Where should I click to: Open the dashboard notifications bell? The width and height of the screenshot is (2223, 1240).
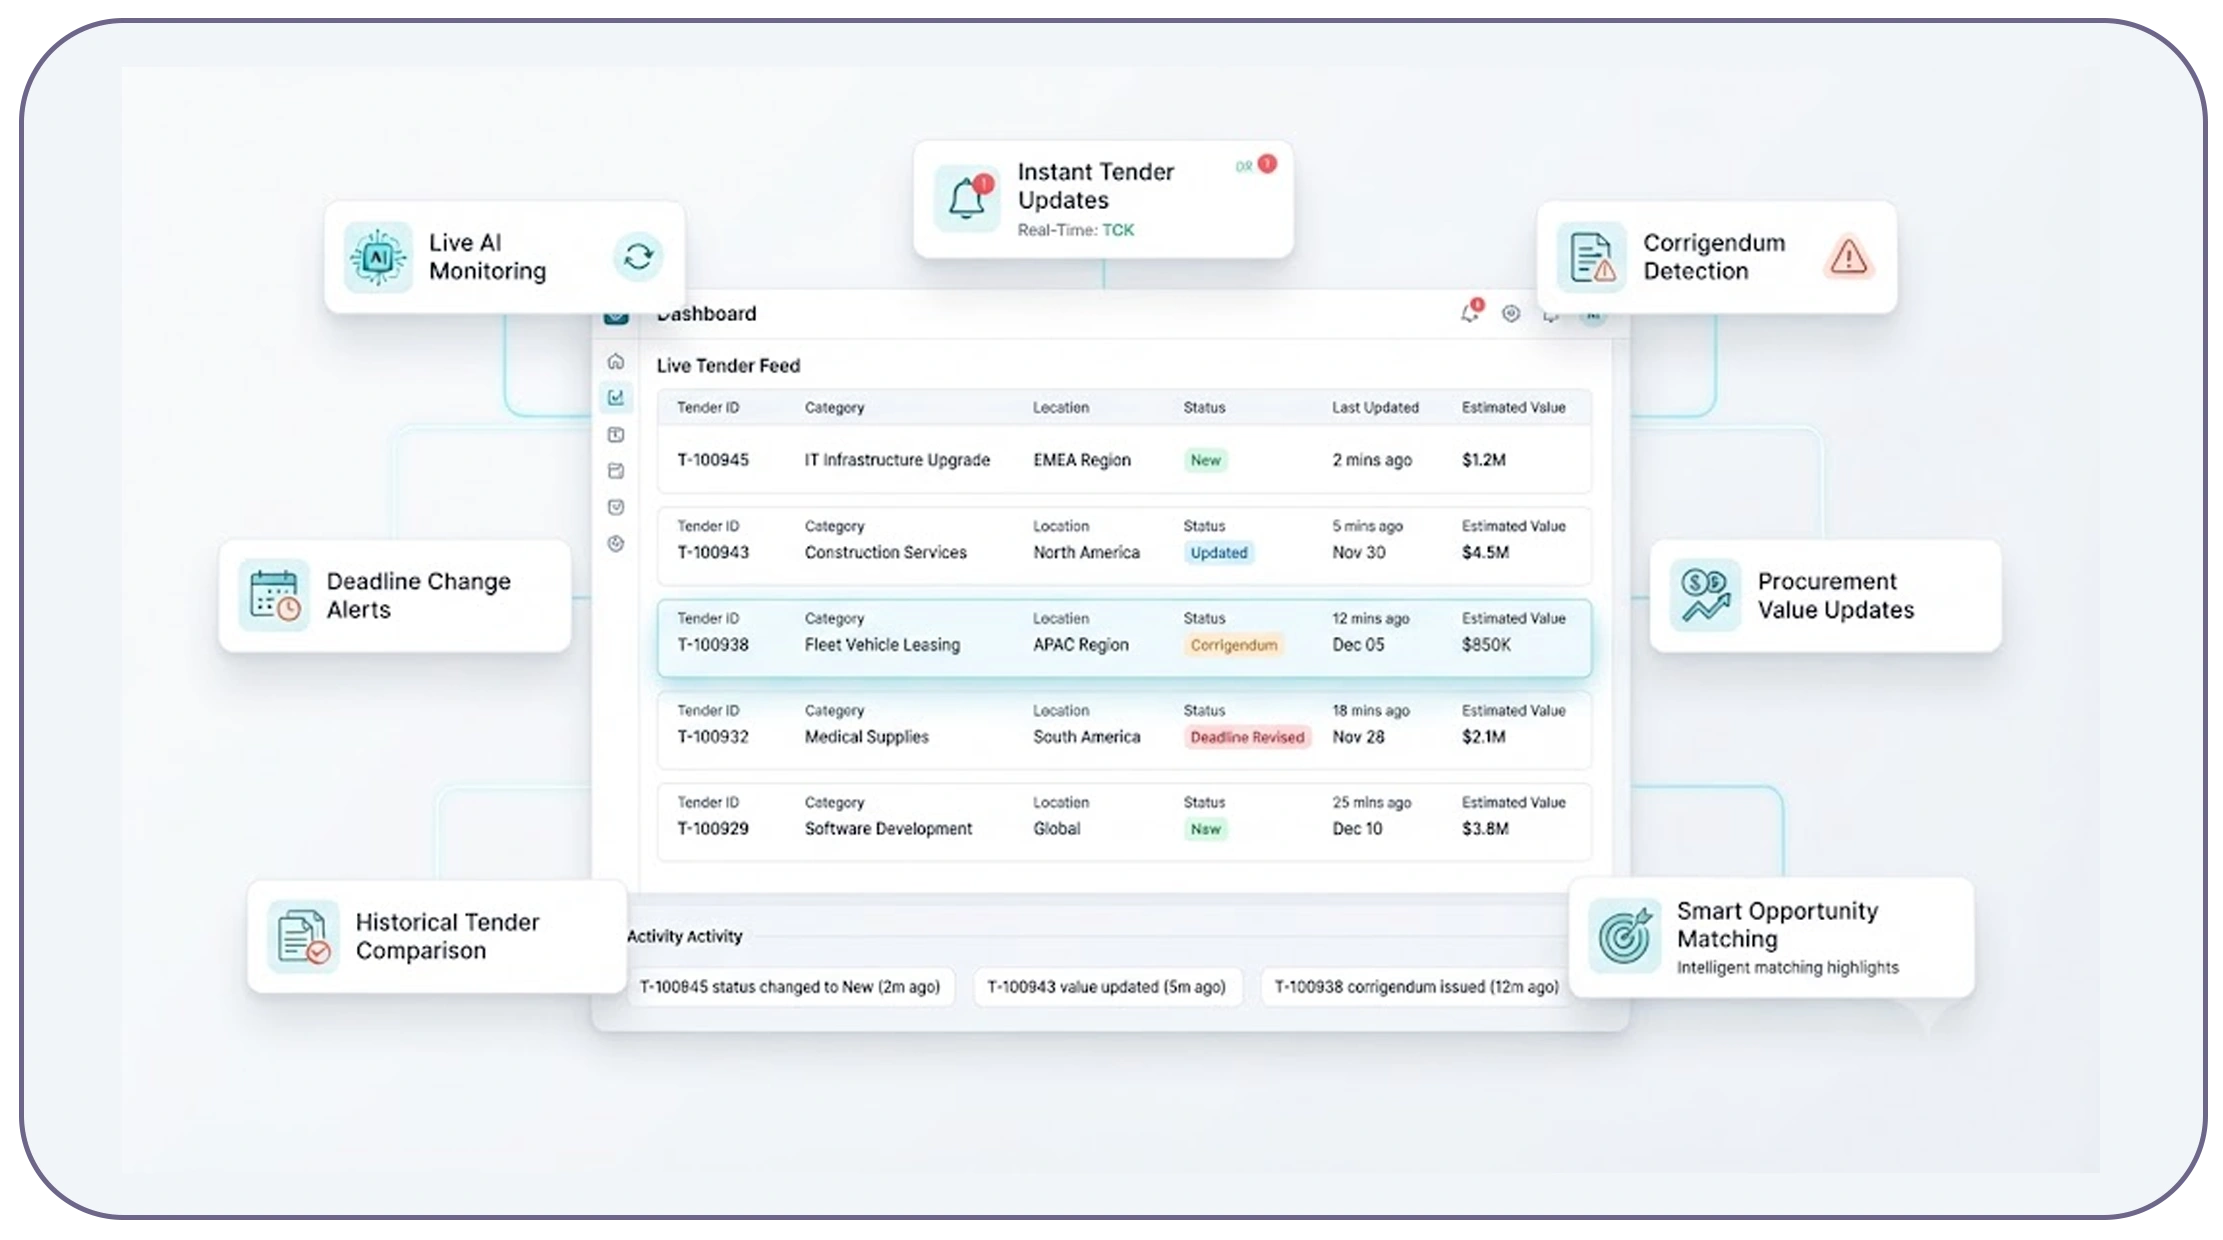(x=1470, y=313)
